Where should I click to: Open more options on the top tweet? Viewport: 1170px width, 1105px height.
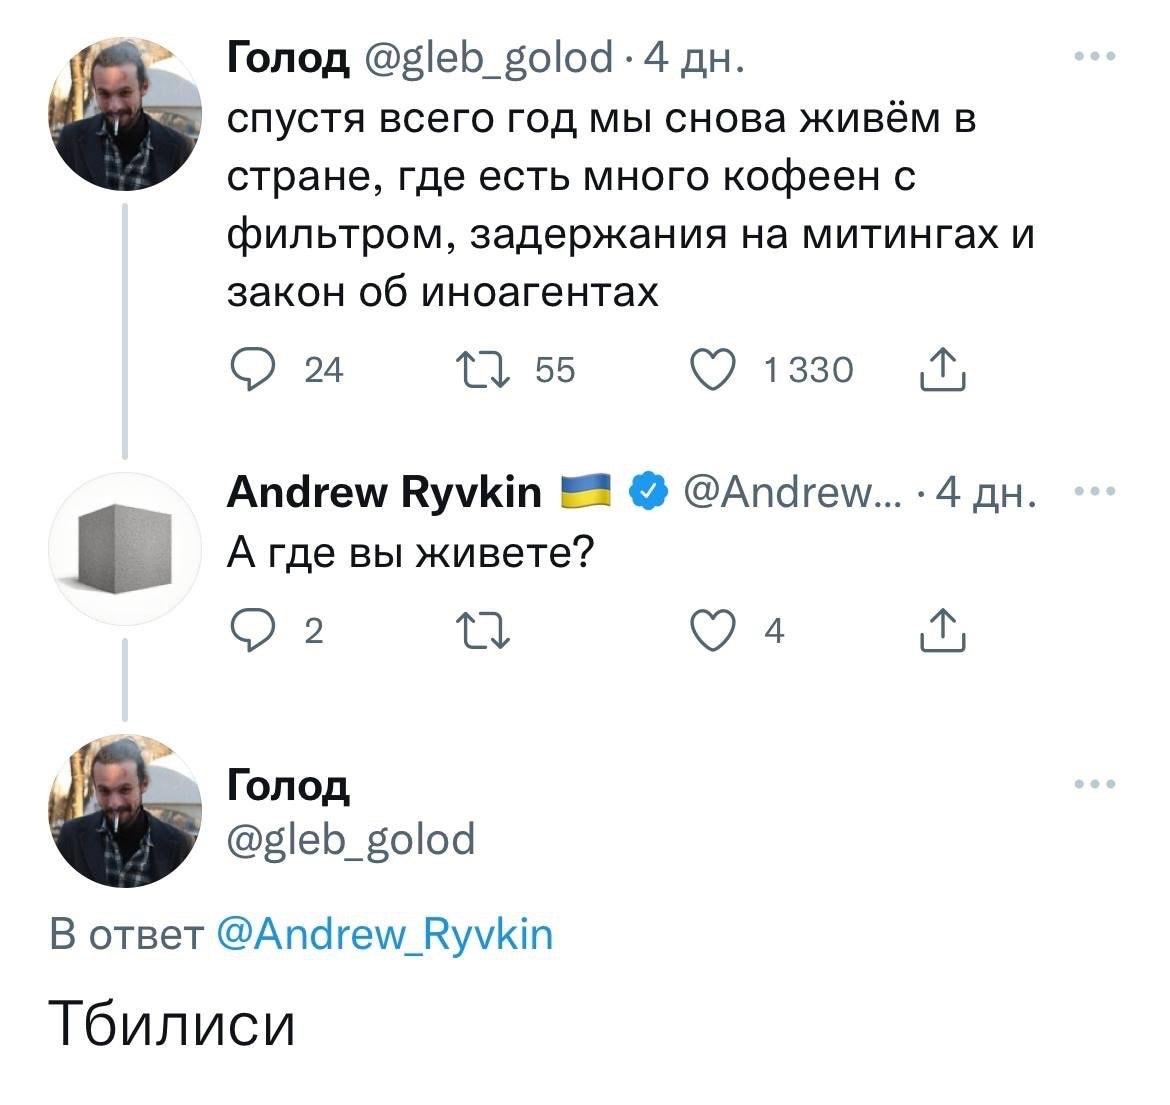click(x=1097, y=58)
